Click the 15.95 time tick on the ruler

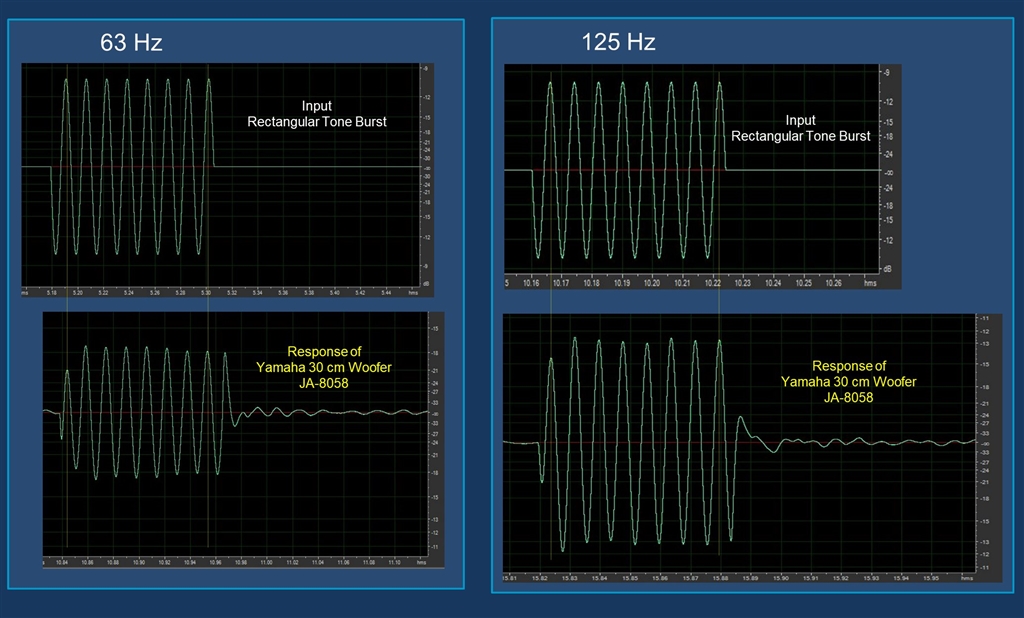click(931, 578)
